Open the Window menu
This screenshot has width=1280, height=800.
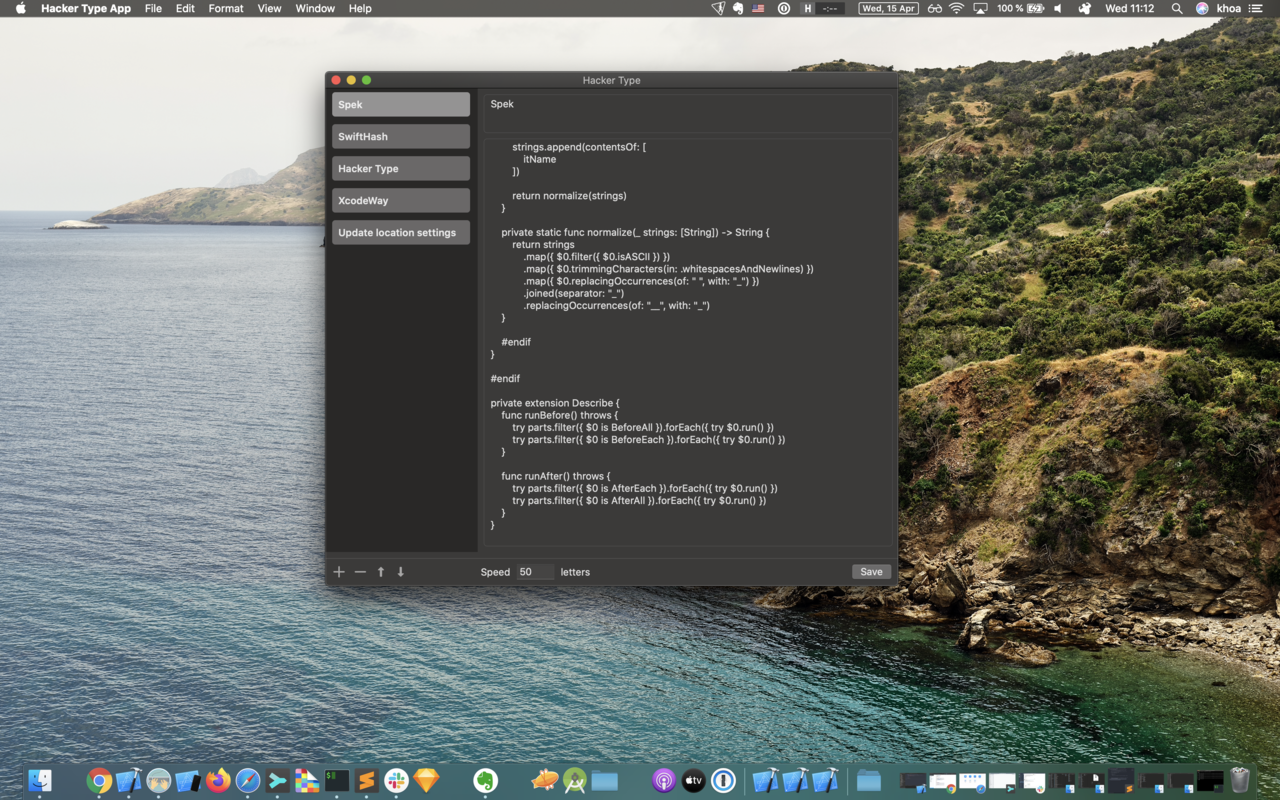(315, 8)
